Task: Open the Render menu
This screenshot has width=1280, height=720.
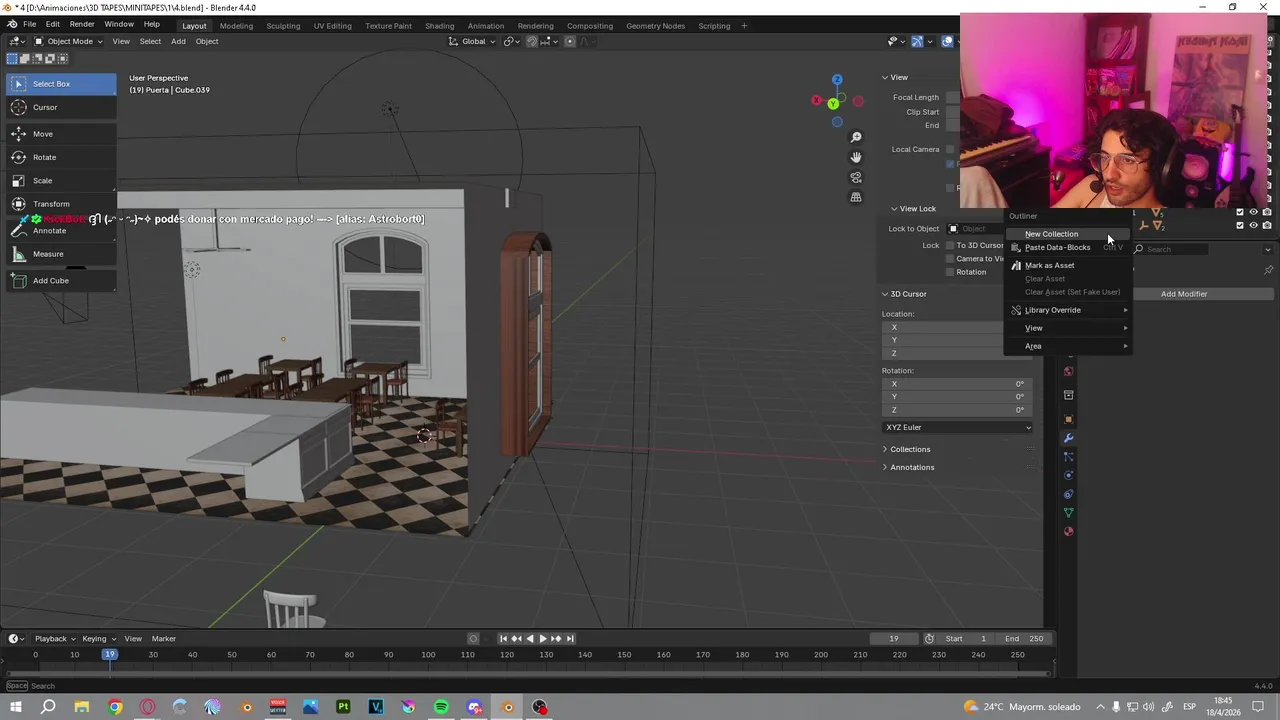Action: pyautogui.click(x=82, y=24)
